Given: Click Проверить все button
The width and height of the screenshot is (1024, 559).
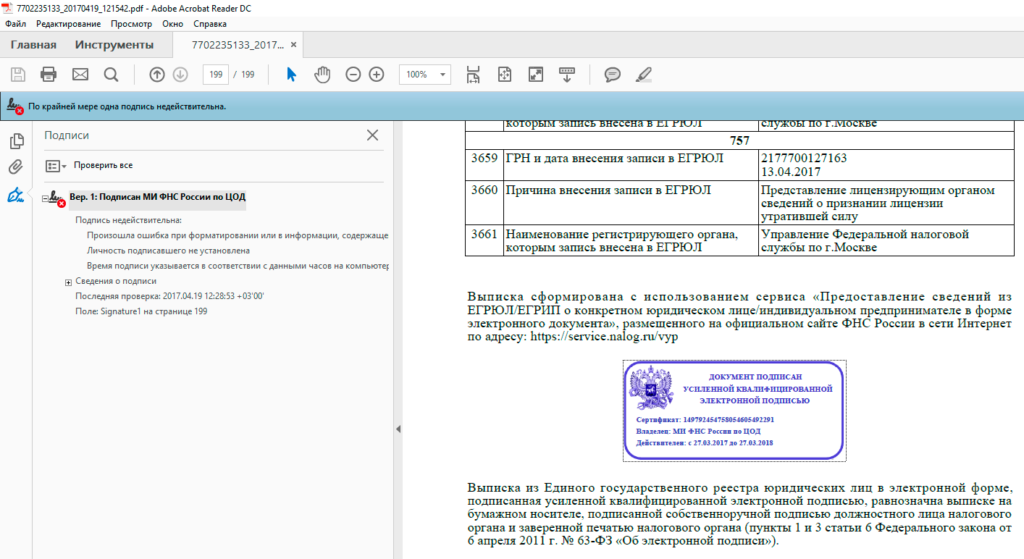Looking at the screenshot, I should click(103, 165).
